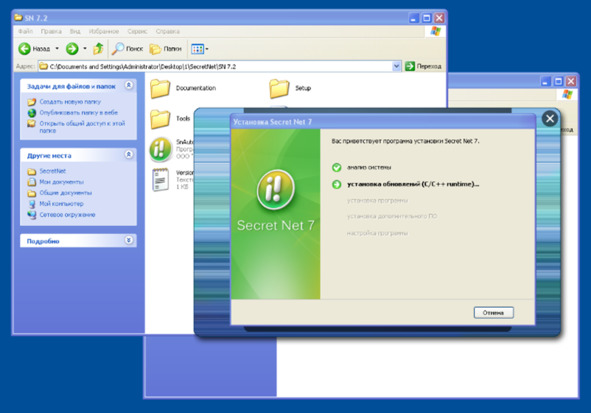Viewport: 591px width, 413px height.
Task: Open the Вид menu
Action: [75, 31]
